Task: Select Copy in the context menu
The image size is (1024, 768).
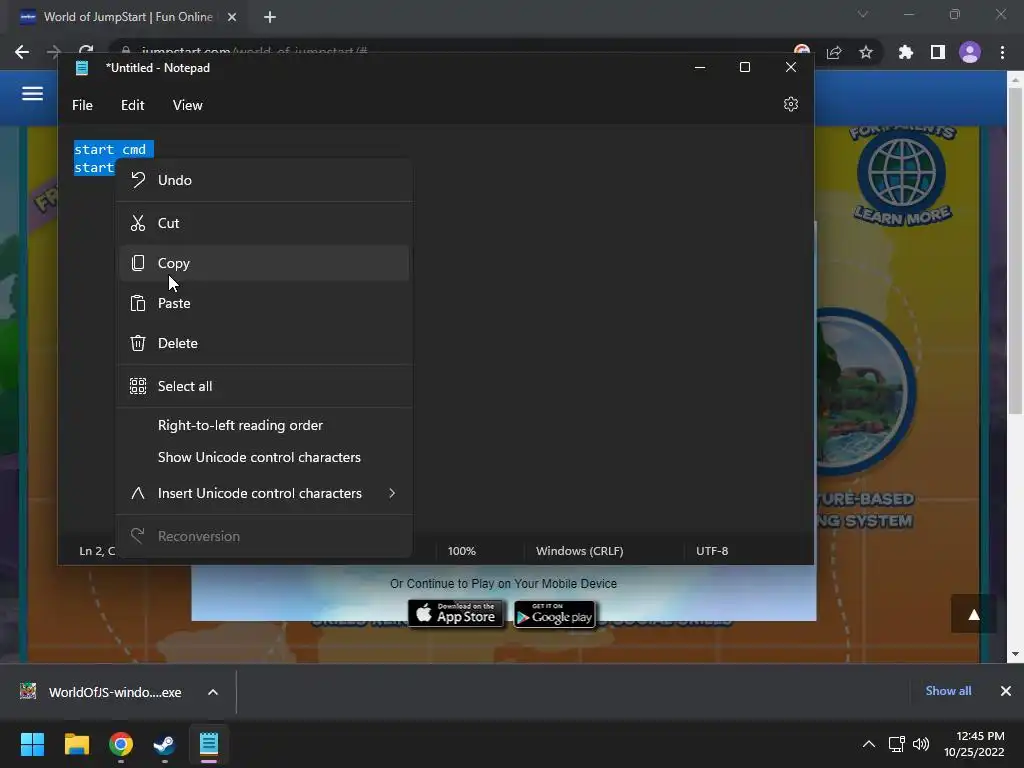Action: [x=264, y=263]
